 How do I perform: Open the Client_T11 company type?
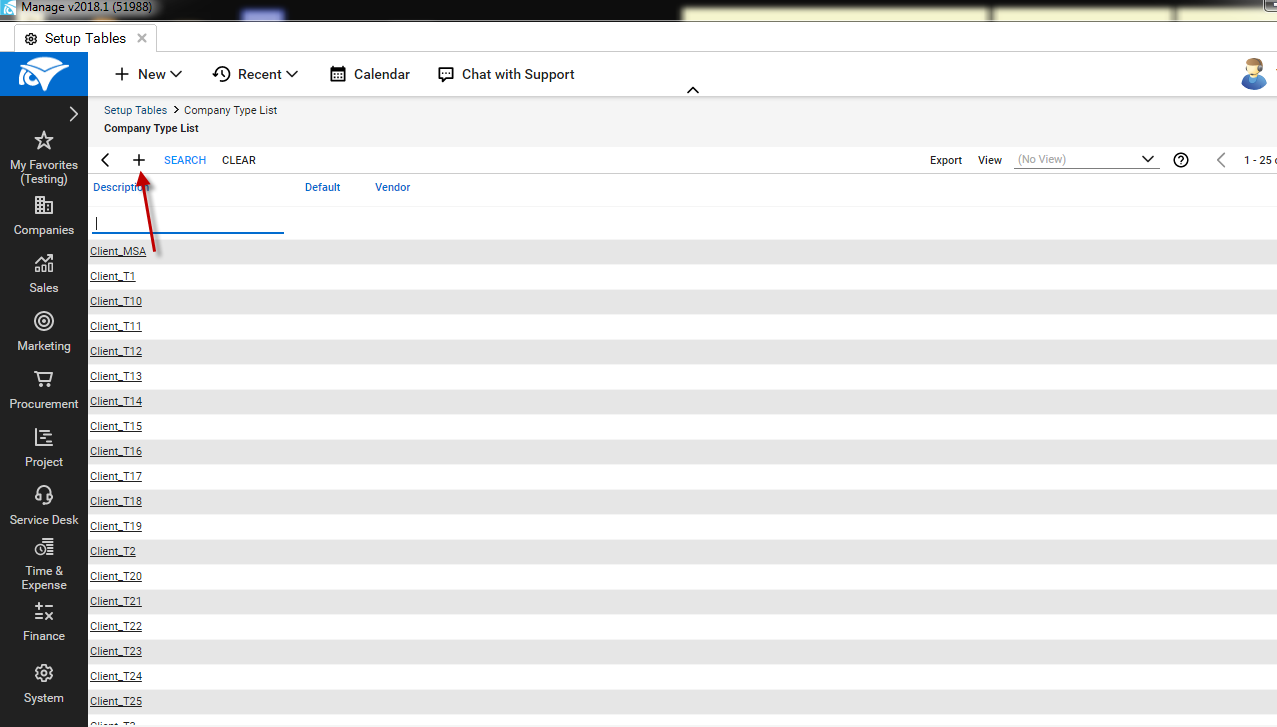click(x=116, y=326)
